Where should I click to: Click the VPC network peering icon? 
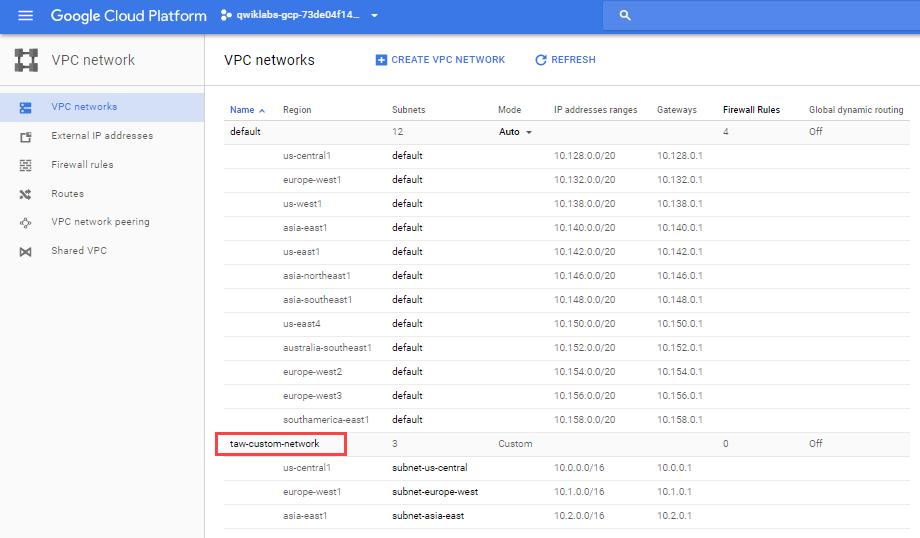25,222
